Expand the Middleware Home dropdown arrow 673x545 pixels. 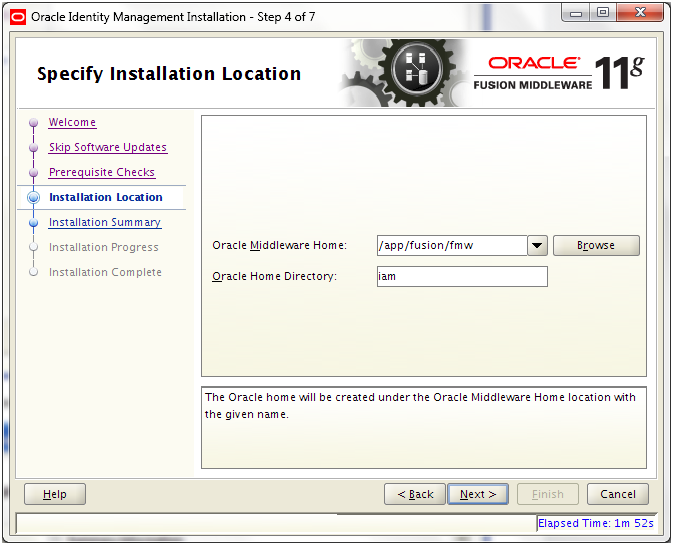(x=537, y=245)
